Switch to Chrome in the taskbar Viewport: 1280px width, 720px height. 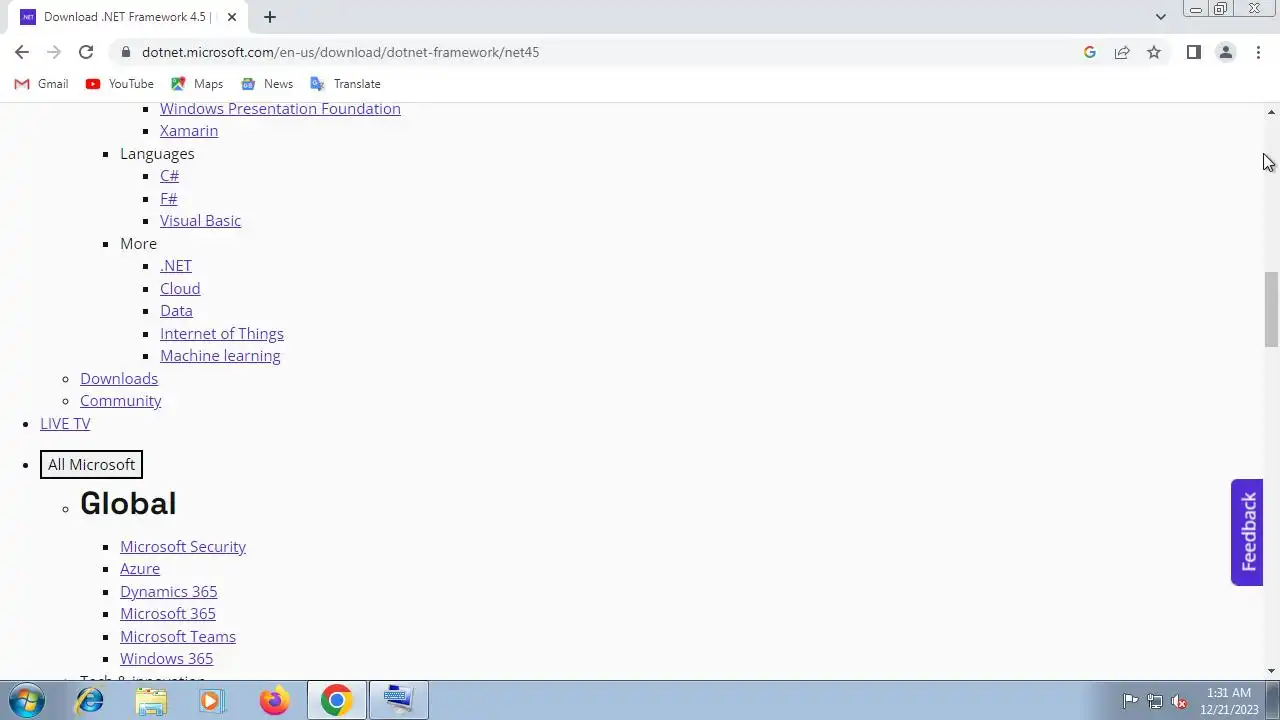(336, 701)
